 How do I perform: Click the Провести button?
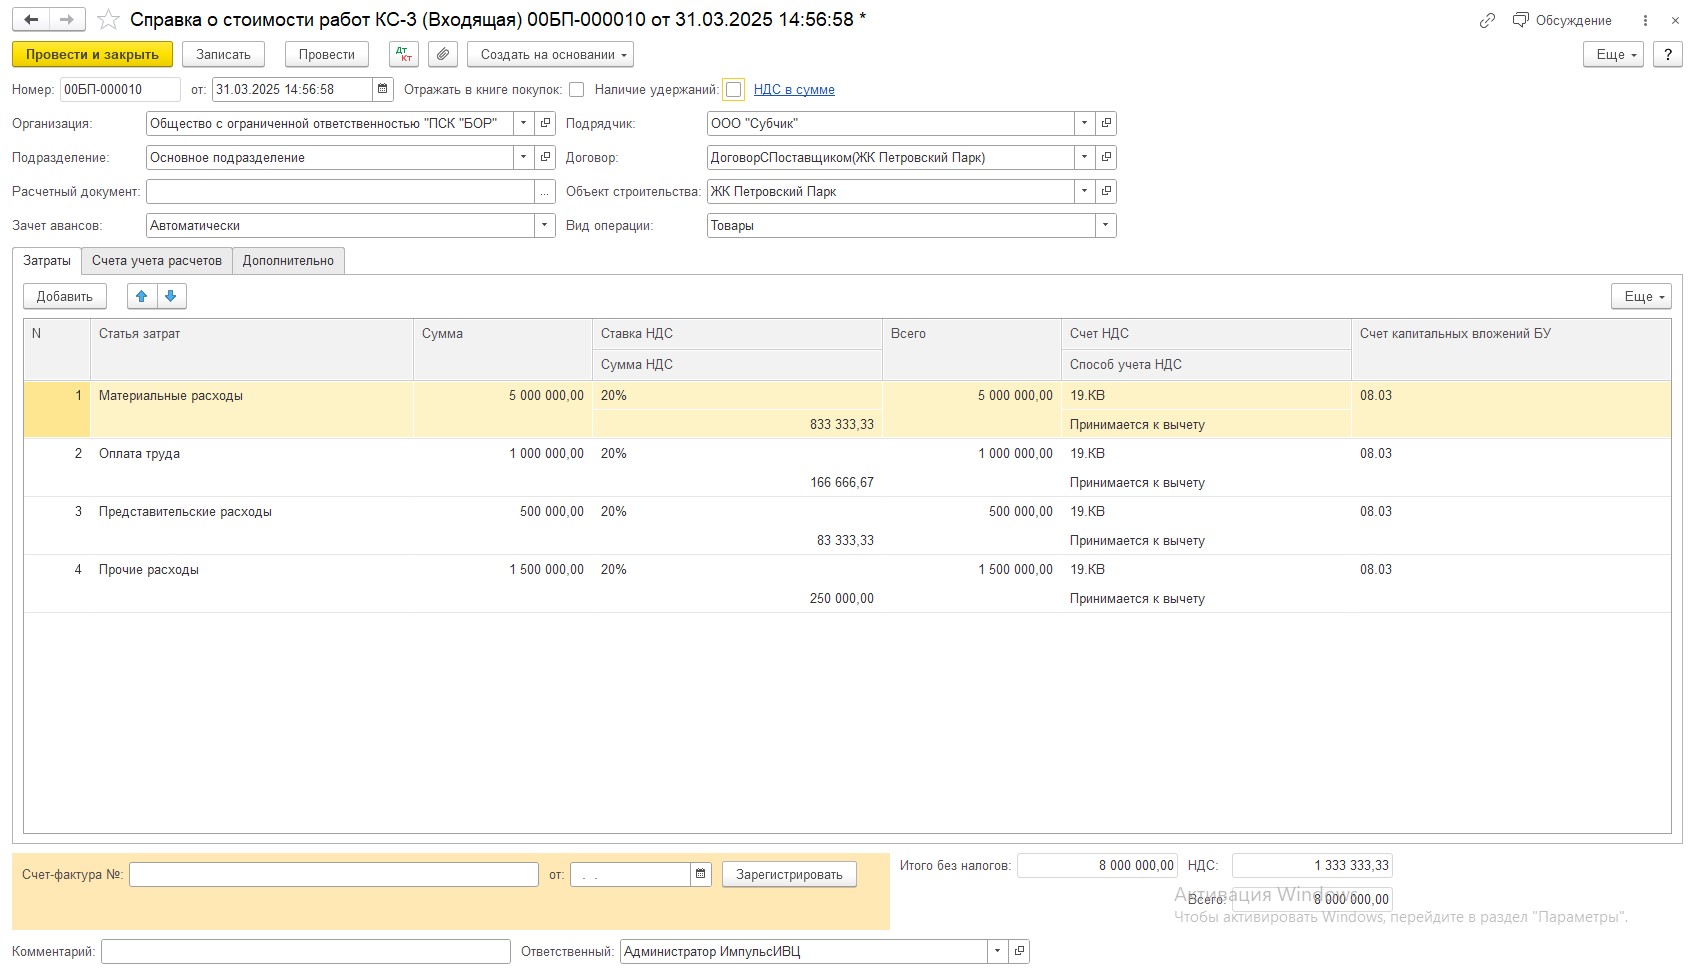click(327, 55)
